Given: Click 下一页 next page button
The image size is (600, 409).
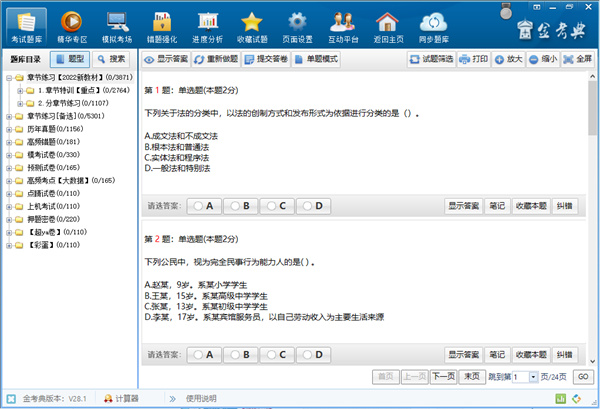Looking at the screenshot, I should tap(442, 376).
